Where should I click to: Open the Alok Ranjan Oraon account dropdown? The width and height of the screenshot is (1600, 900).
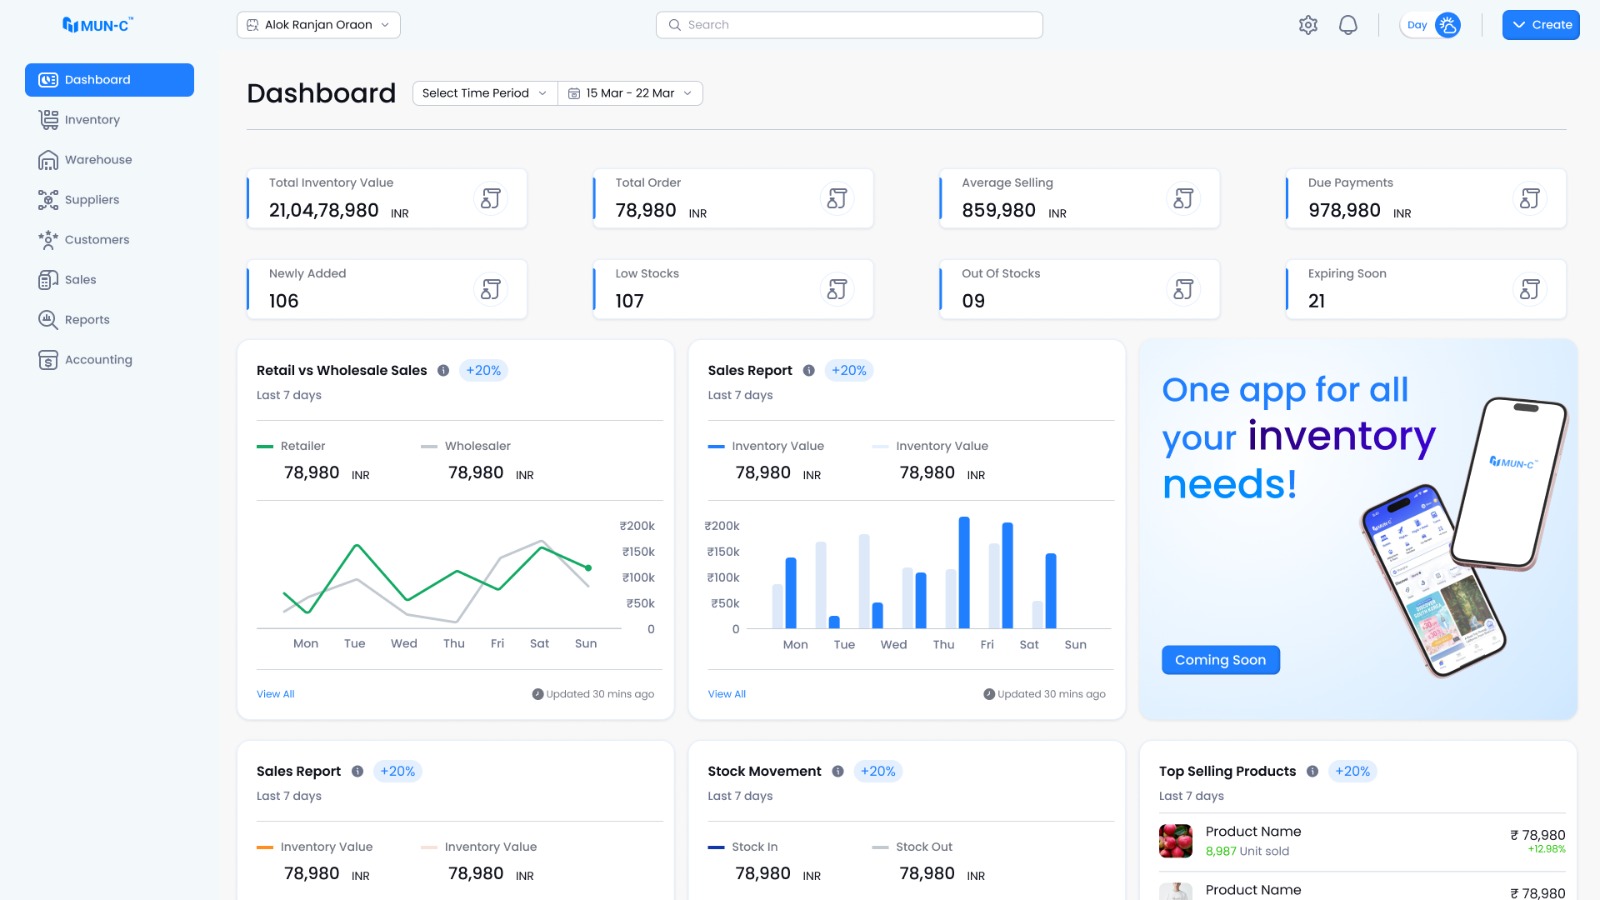coord(318,25)
